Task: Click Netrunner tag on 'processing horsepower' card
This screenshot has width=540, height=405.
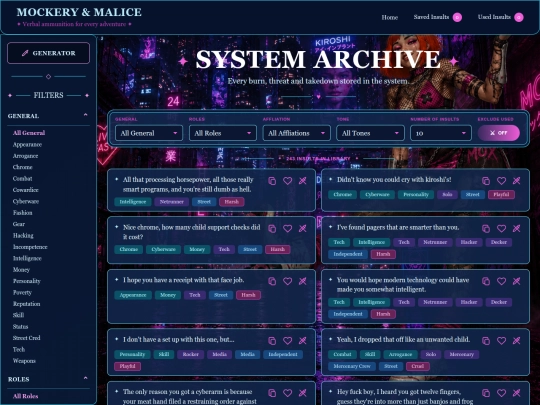Action: [172, 202]
